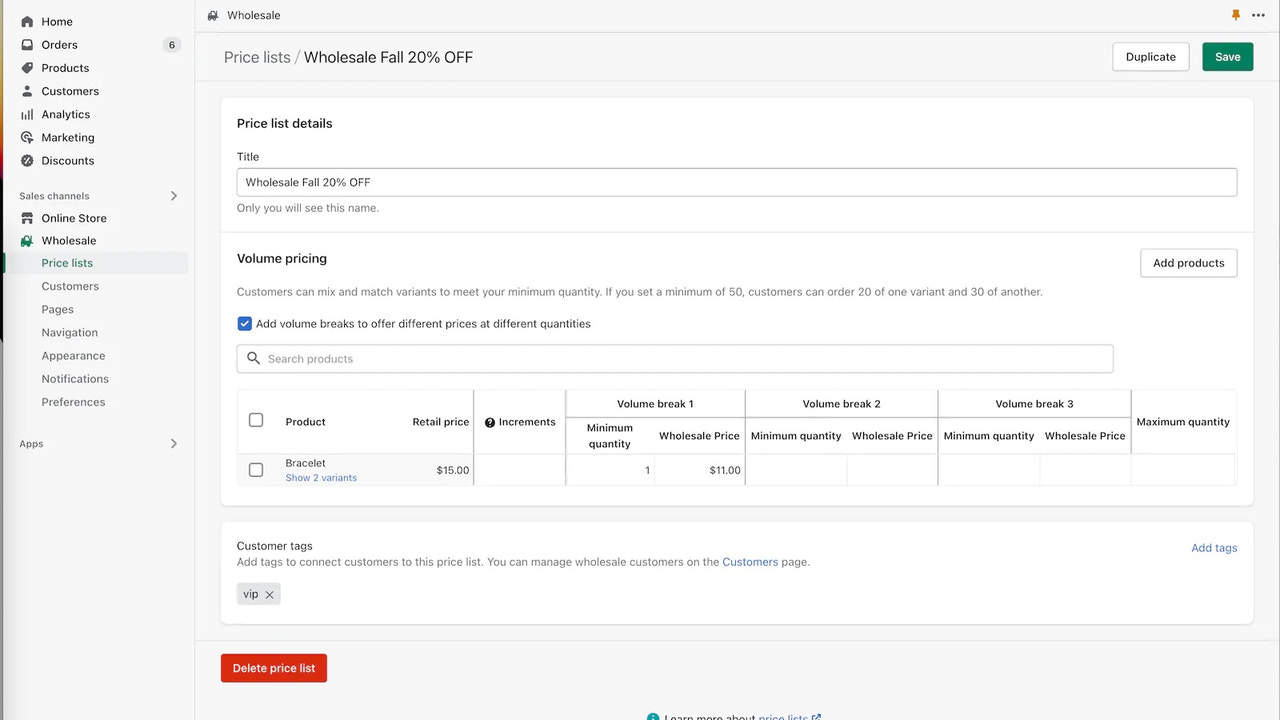1280x720 pixels.
Task: Click the Duplicate button
Action: pos(1151,57)
